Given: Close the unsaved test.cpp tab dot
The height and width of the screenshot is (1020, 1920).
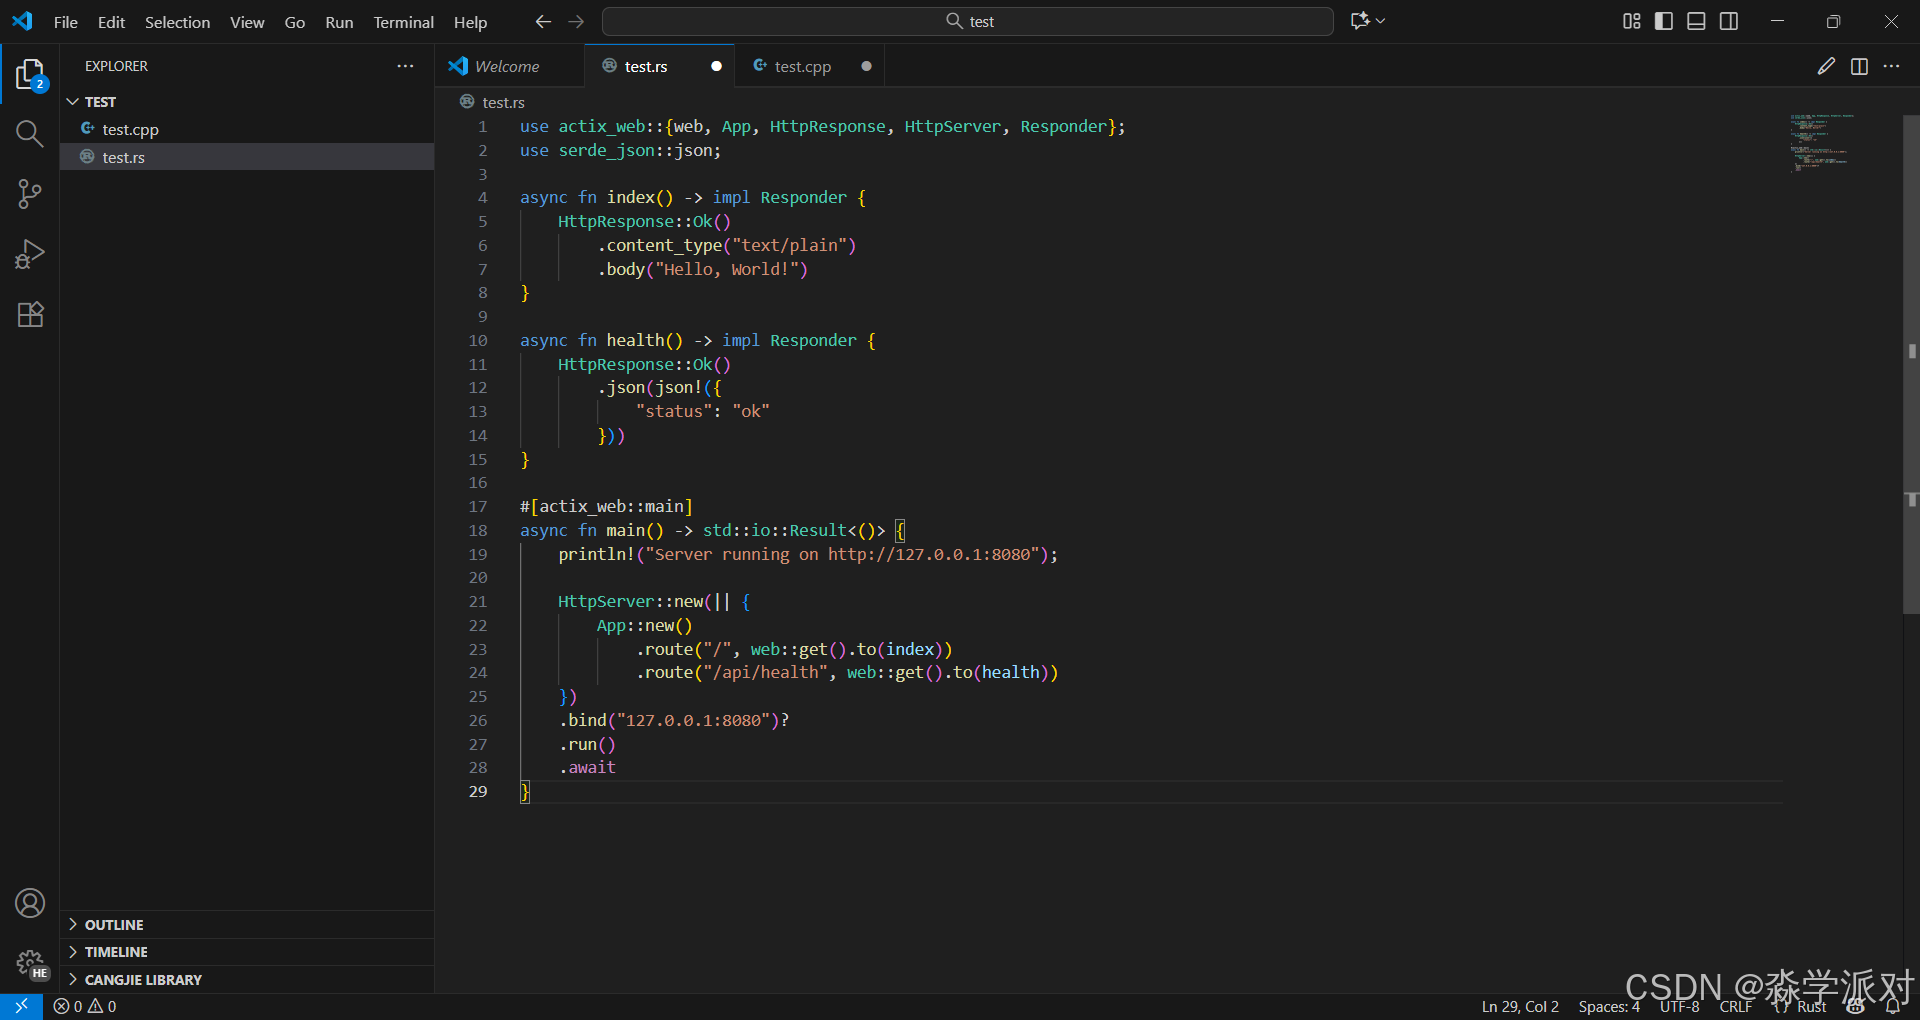Looking at the screenshot, I should point(866,66).
